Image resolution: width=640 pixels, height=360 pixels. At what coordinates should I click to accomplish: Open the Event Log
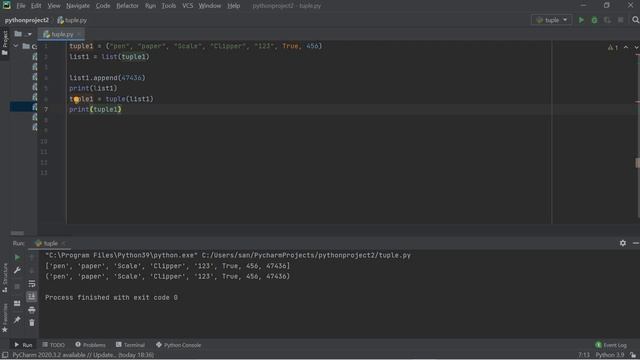click(x=611, y=345)
